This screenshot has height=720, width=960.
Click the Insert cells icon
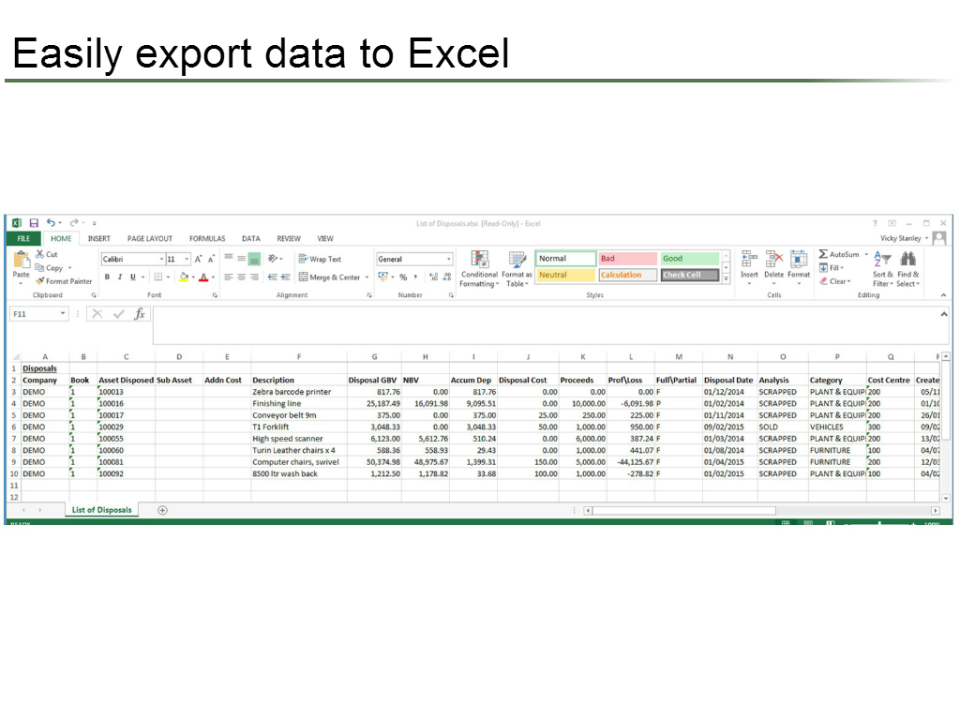point(748,262)
